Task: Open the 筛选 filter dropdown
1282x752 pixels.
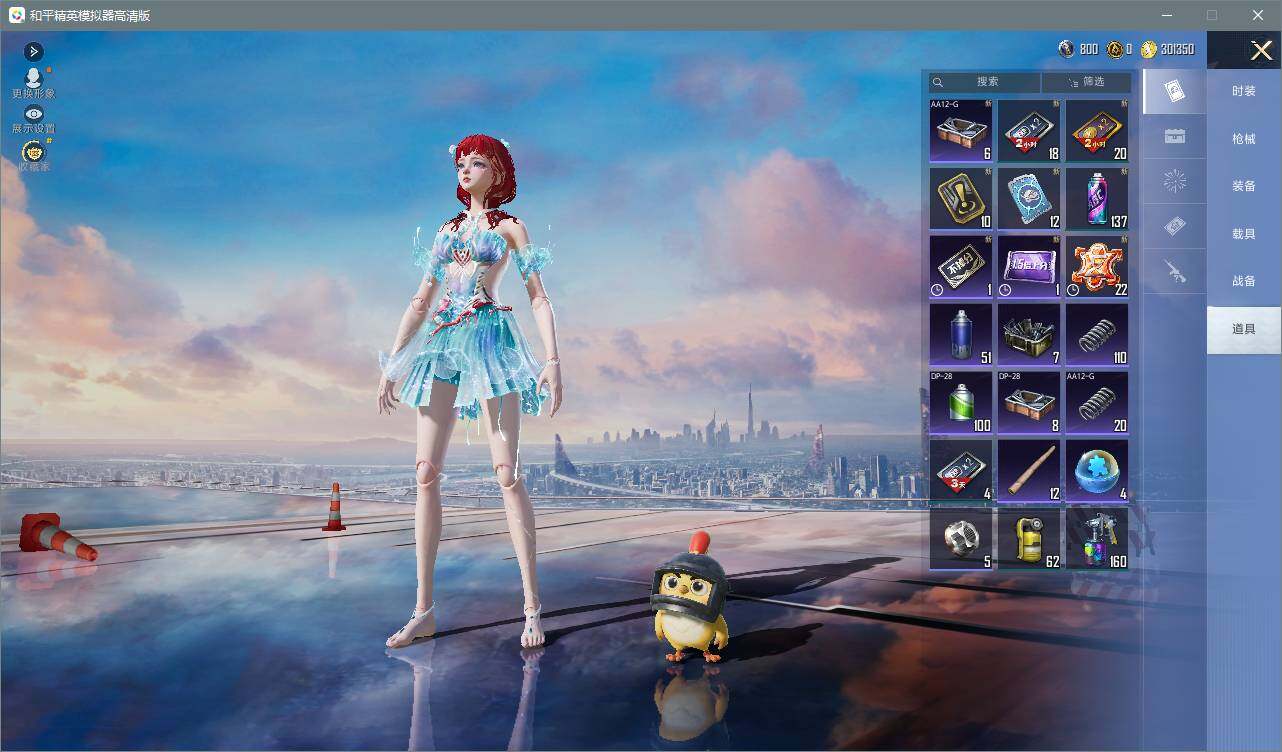Action: [1086, 82]
